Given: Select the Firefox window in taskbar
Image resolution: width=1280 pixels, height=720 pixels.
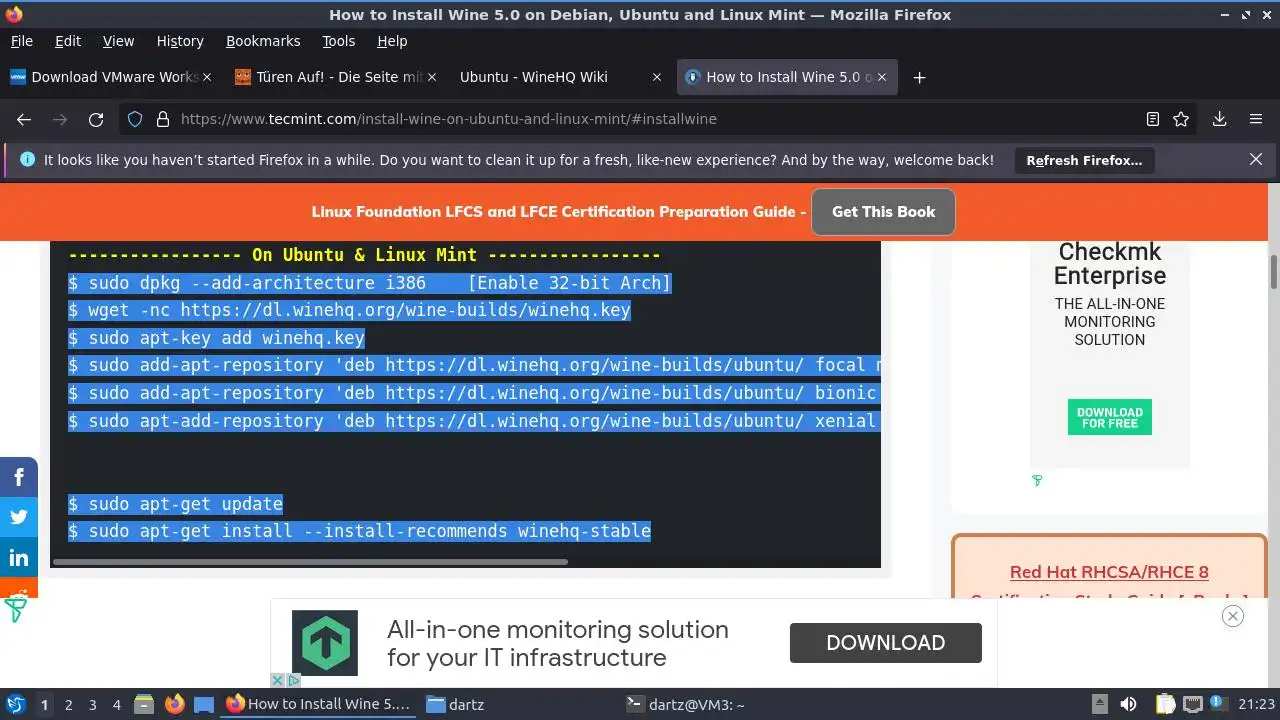Looking at the screenshot, I should pos(318,704).
